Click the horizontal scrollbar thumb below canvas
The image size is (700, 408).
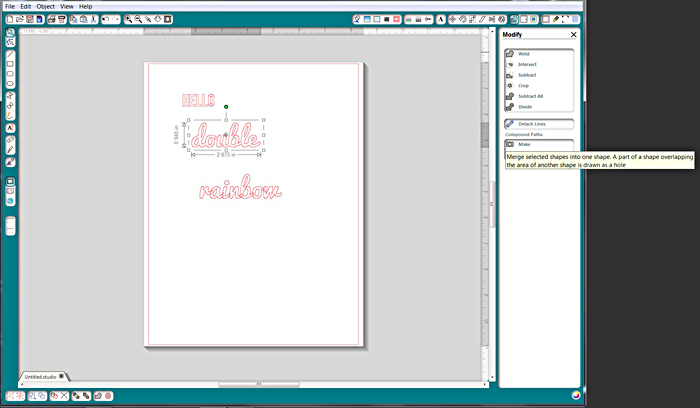[258, 384]
